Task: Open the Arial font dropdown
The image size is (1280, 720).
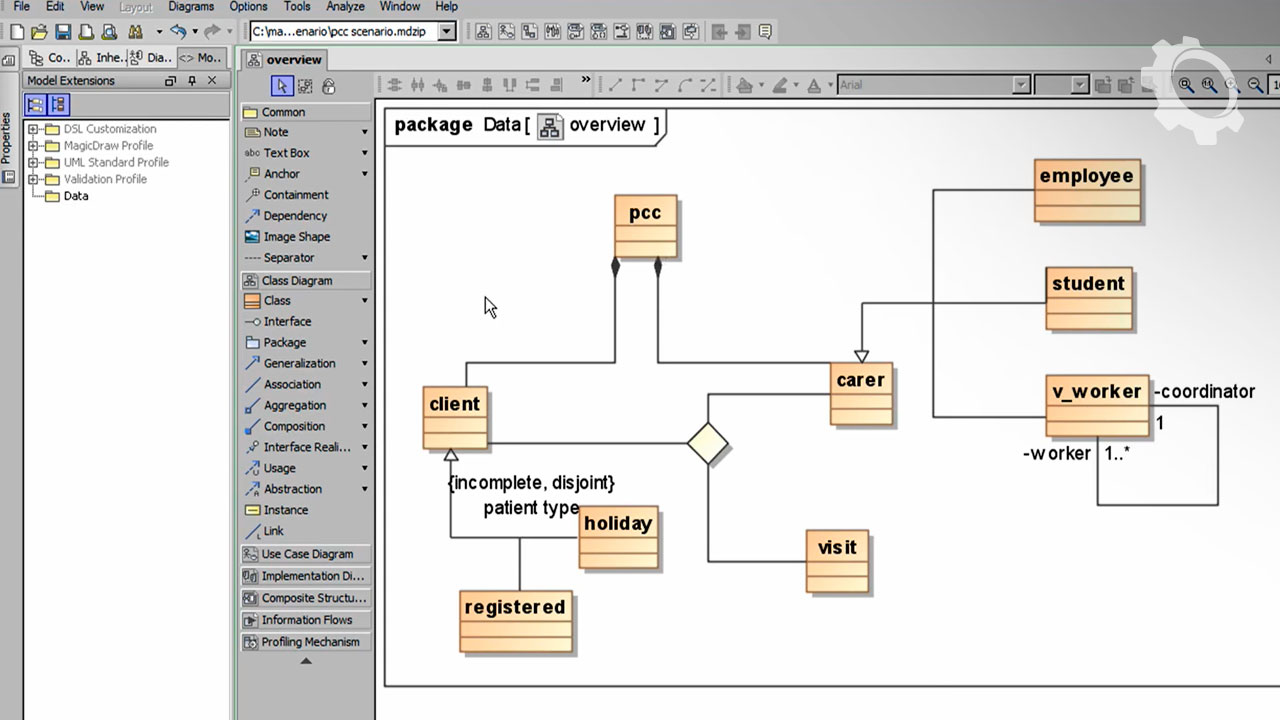Action: 1020,86
